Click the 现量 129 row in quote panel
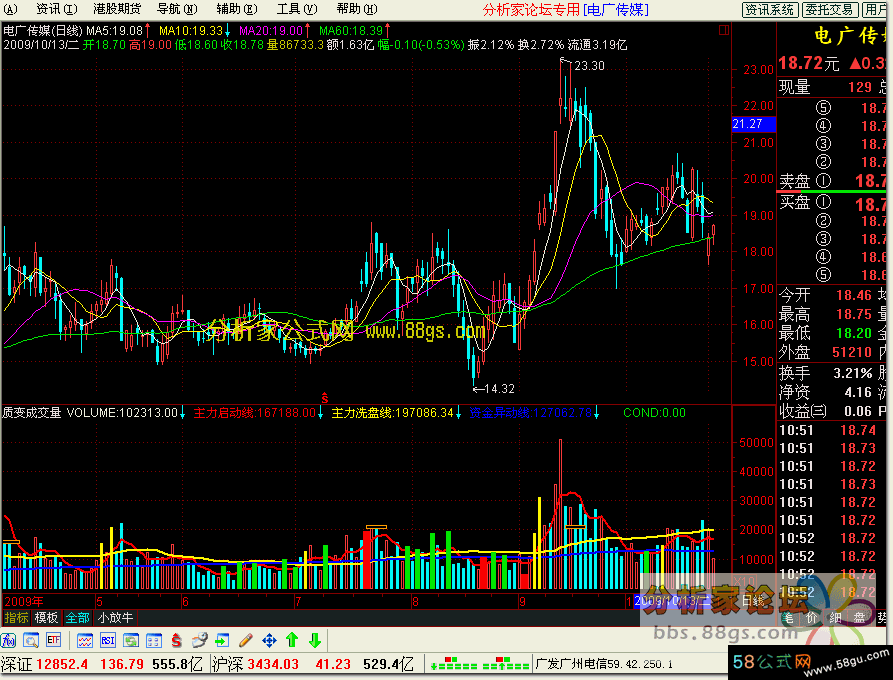Image resolution: width=893 pixels, height=680 pixels. [825, 87]
